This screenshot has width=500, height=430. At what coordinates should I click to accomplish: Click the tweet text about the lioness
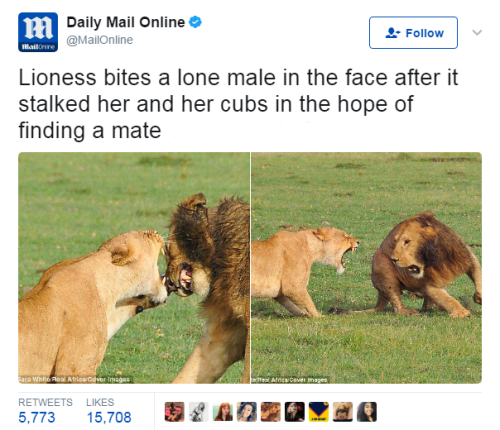coord(238,104)
